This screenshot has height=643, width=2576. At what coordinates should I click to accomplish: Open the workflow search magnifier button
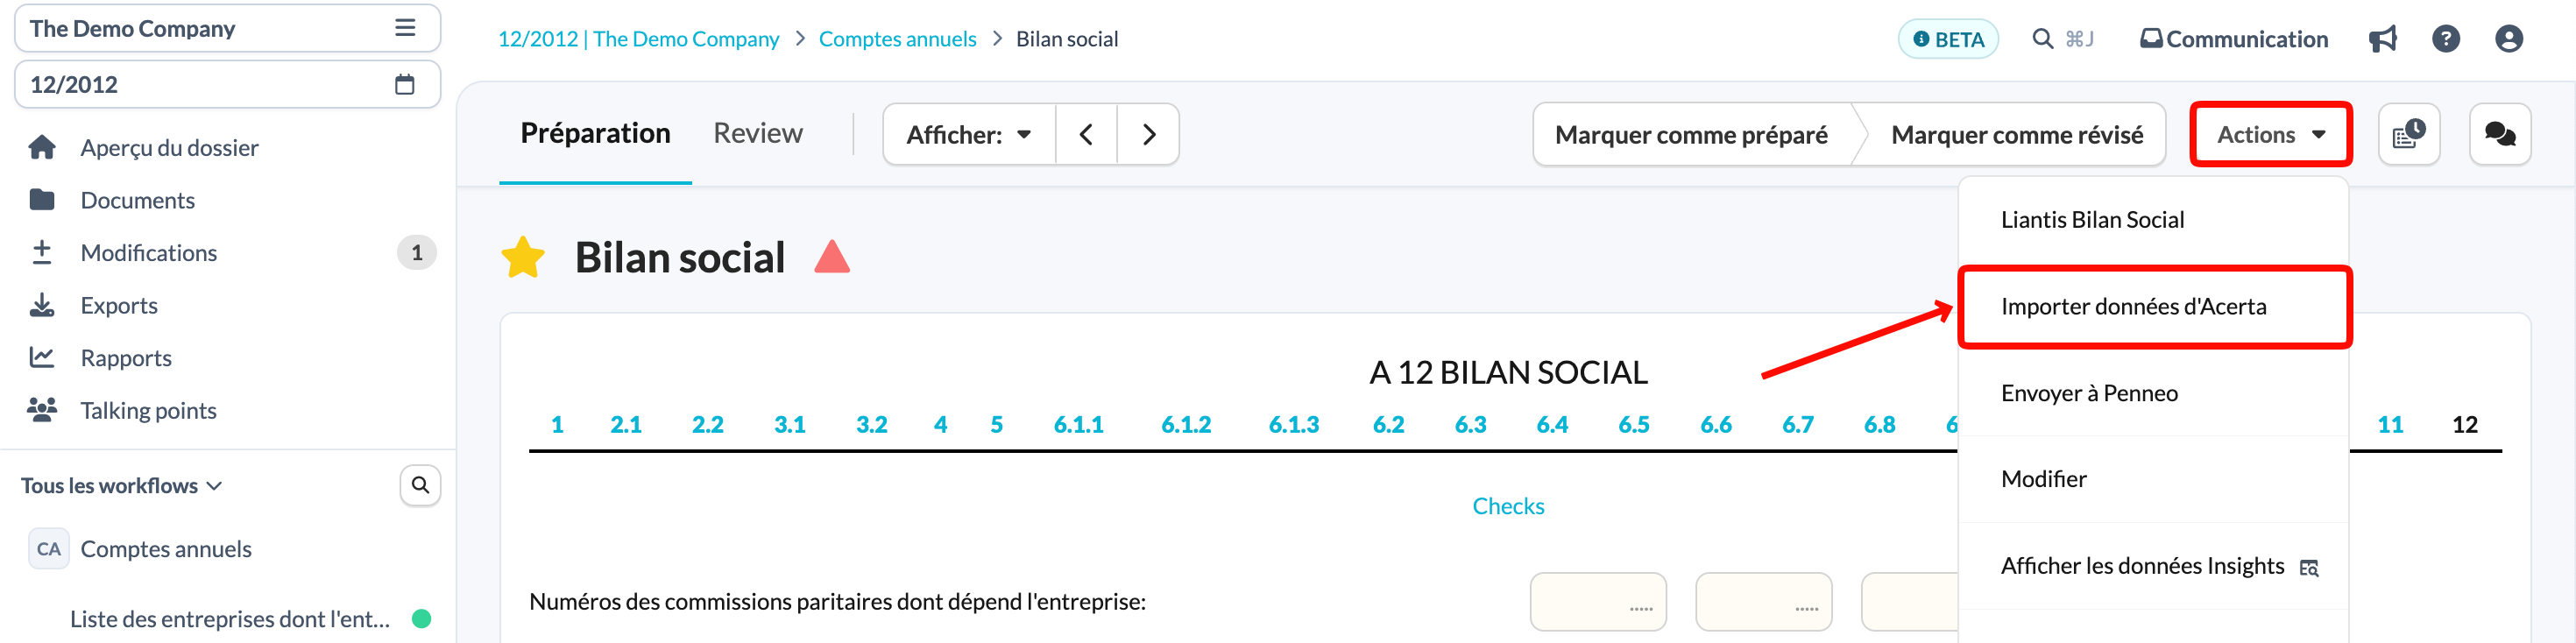420,485
